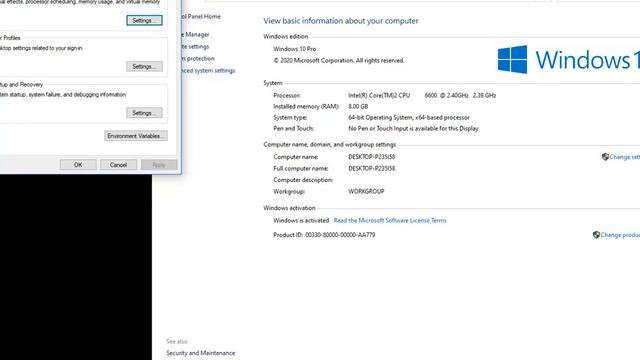Select installed memory value 8.00 GB

coord(358,106)
